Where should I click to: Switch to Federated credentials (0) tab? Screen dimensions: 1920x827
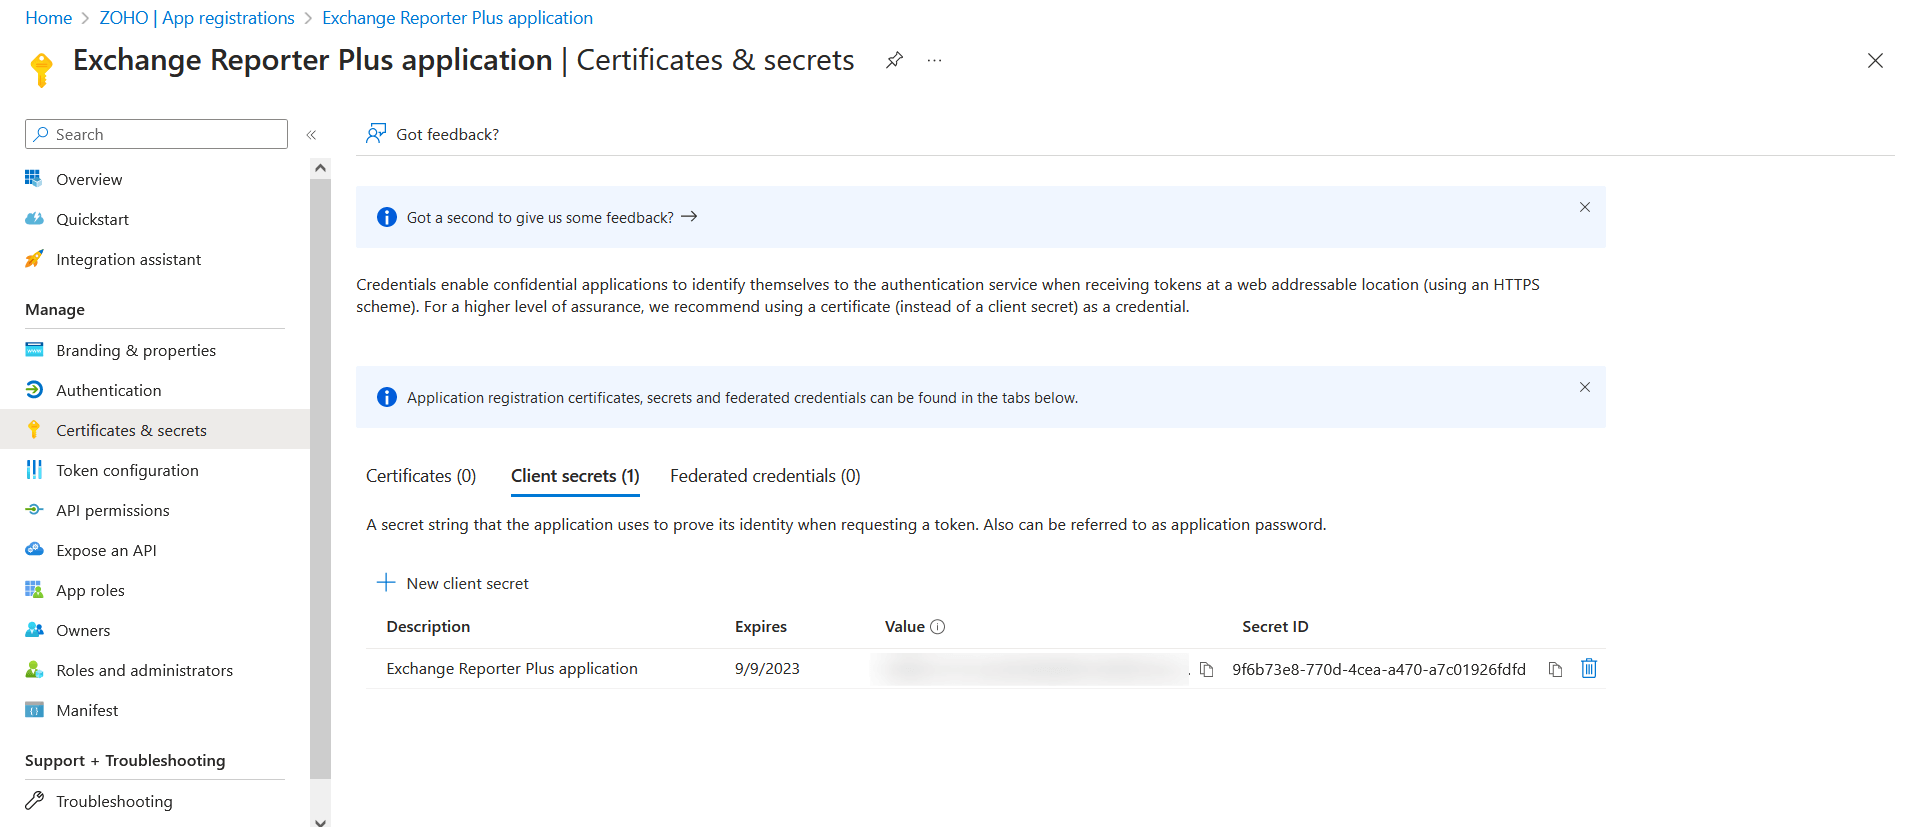point(765,476)
